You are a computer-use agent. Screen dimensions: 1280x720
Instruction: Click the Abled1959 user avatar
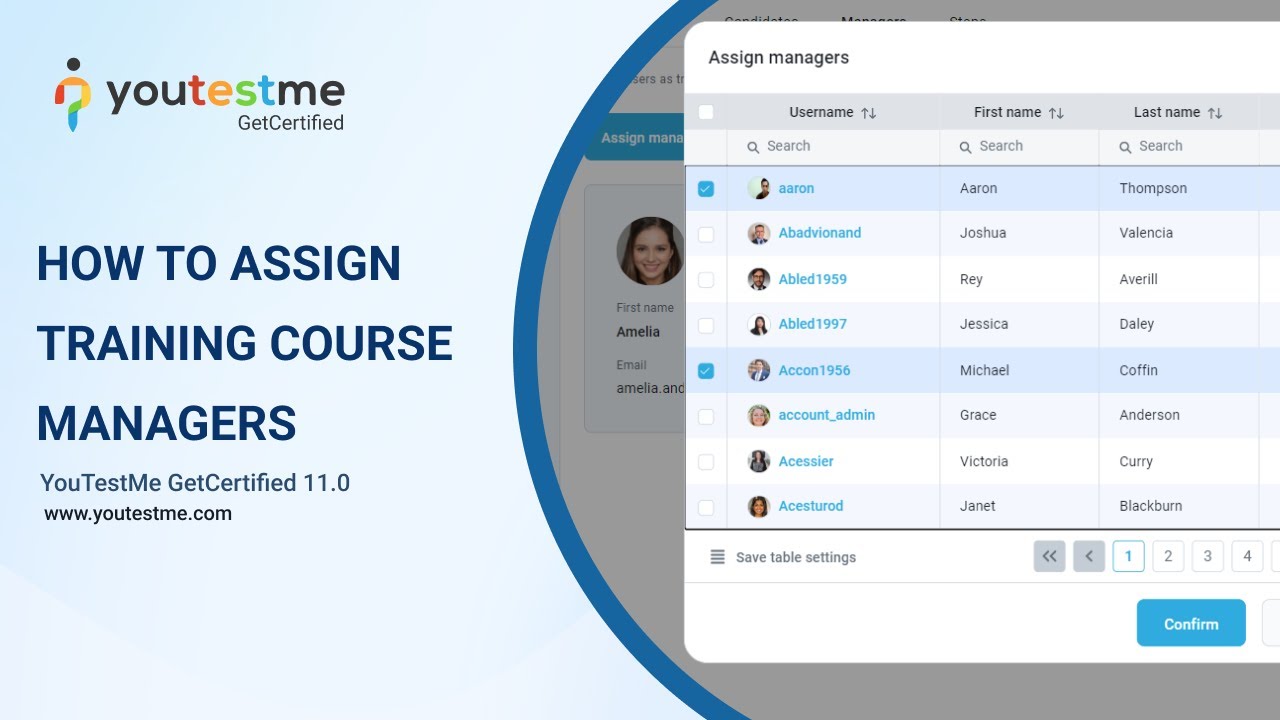click(759, 279)
